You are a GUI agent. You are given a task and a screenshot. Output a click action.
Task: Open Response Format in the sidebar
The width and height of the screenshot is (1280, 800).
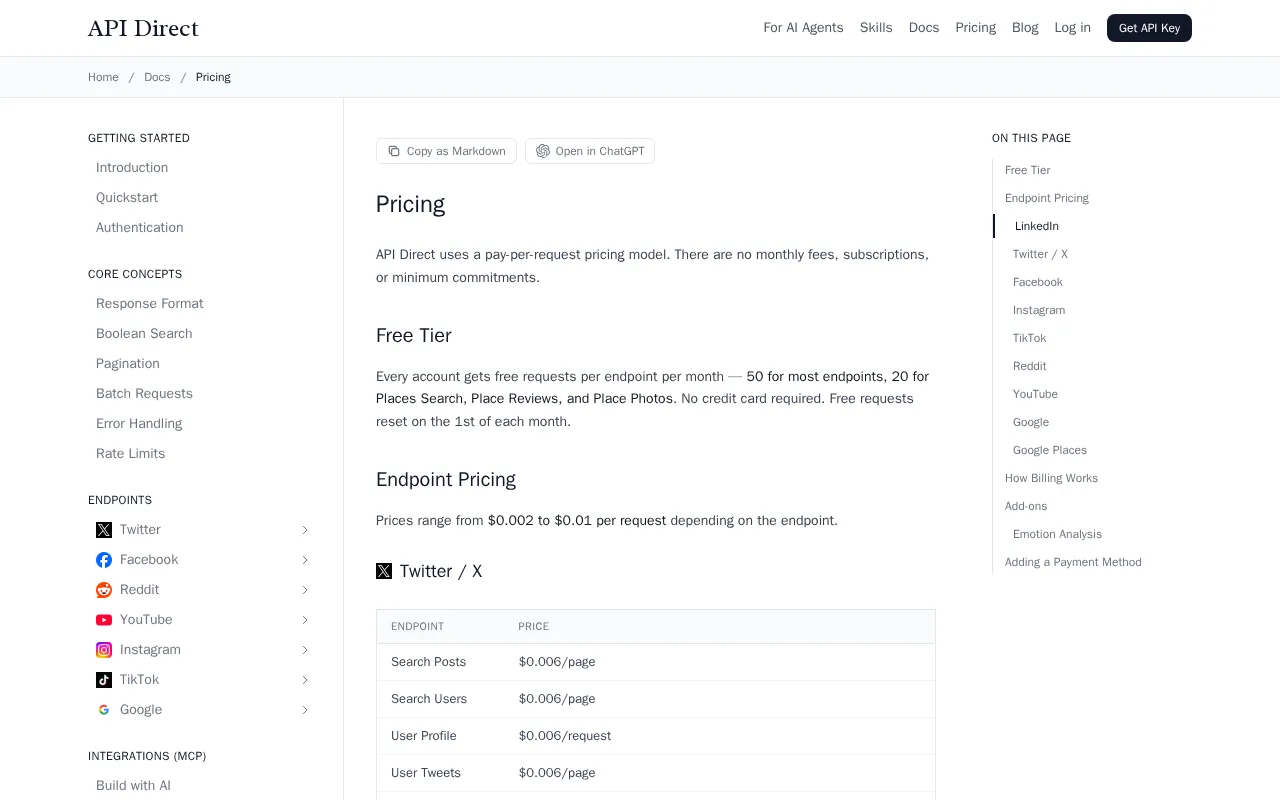pyautogui.click(x=150, y=304)
